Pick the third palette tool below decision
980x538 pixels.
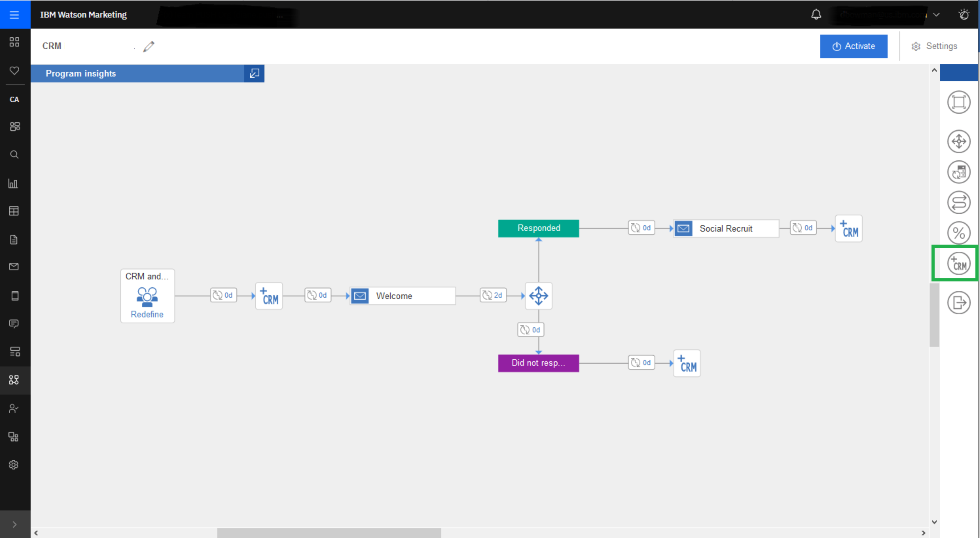[959, 172]
